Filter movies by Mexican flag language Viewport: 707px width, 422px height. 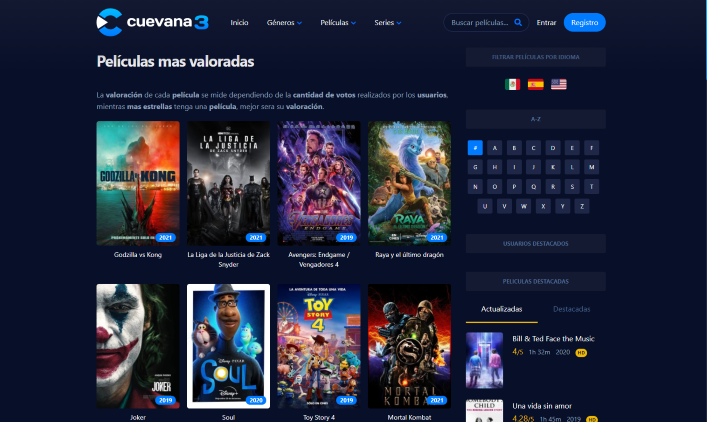[x=512, y=84]
